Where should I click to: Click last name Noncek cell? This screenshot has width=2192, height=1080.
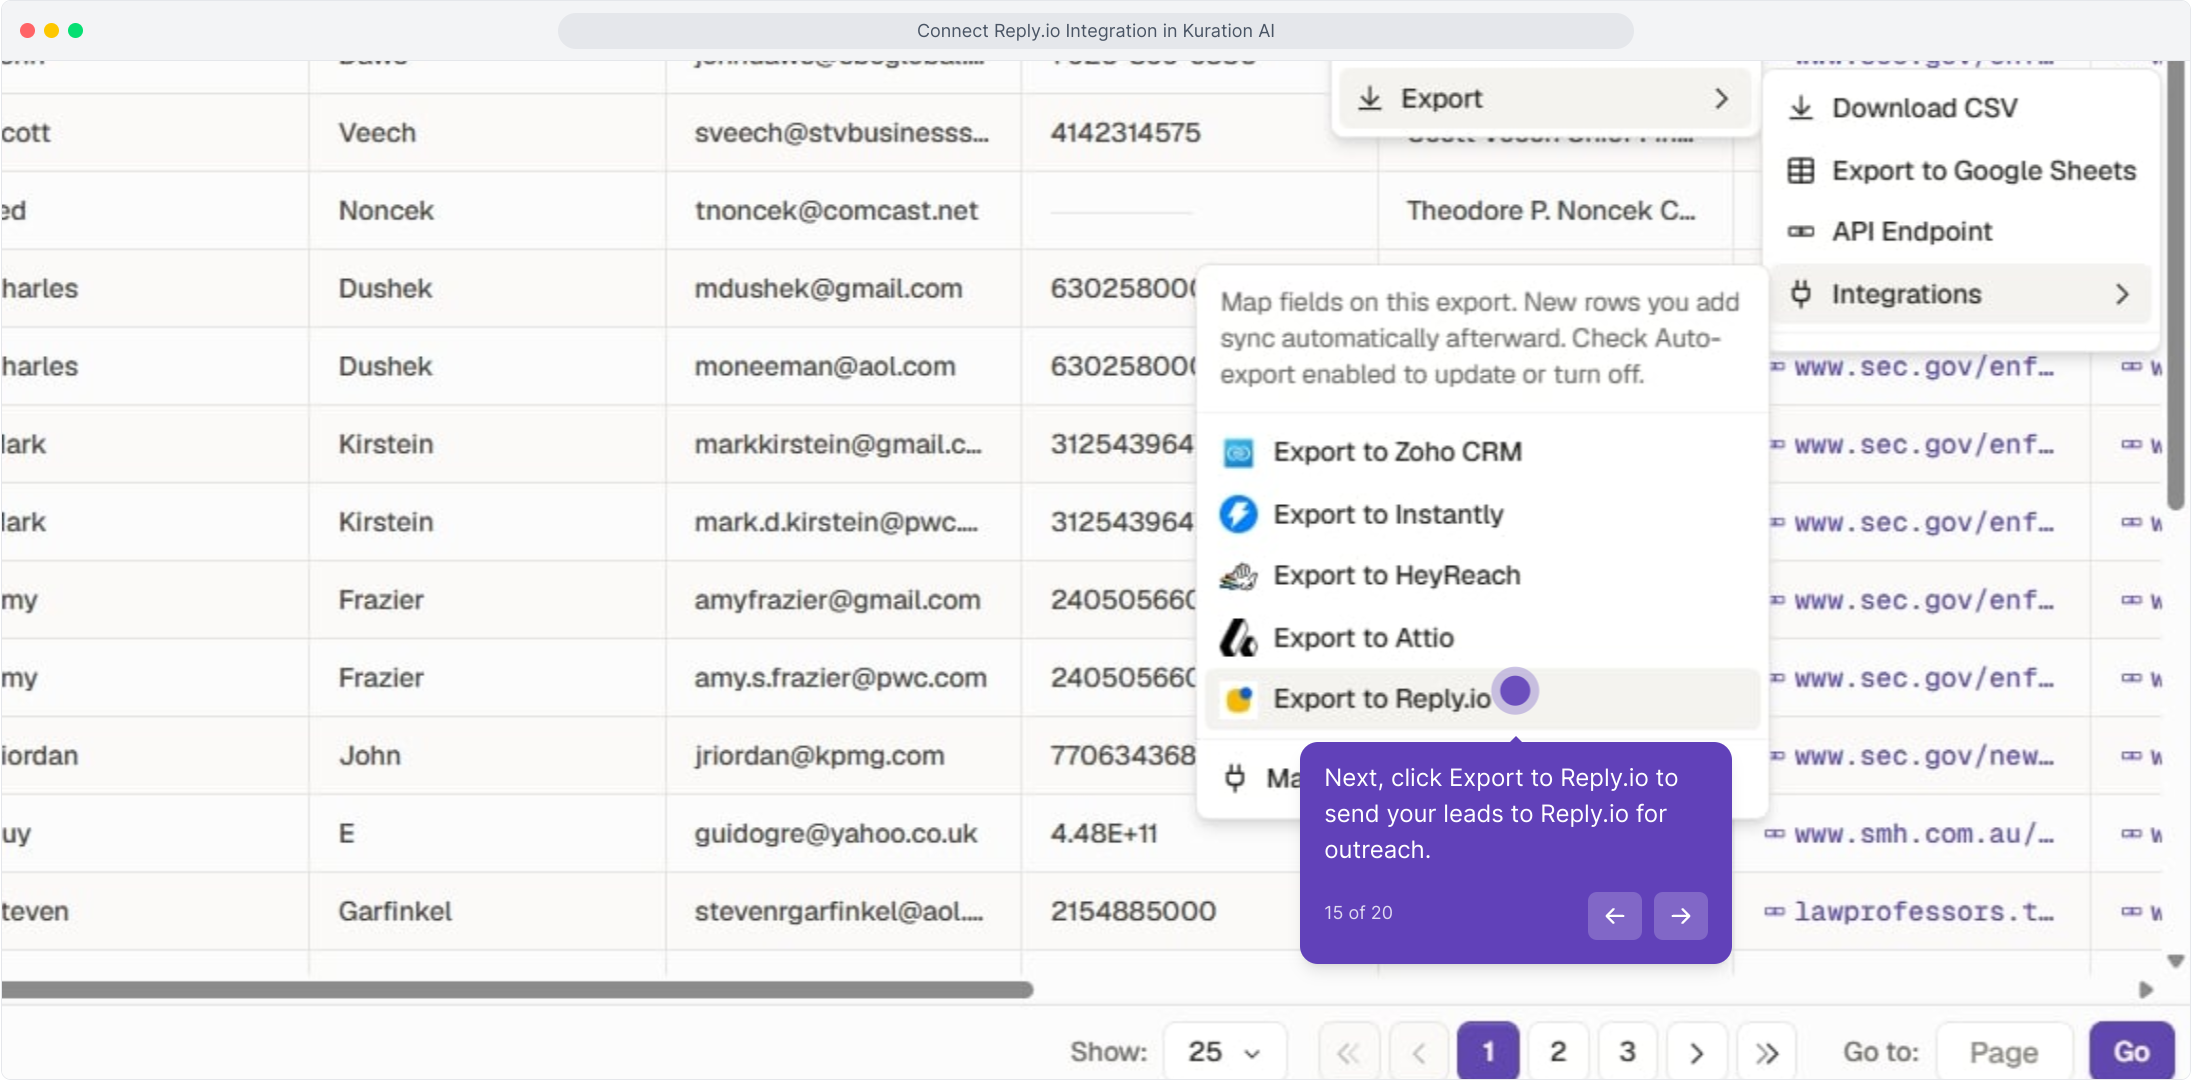(x=488, y=211)
